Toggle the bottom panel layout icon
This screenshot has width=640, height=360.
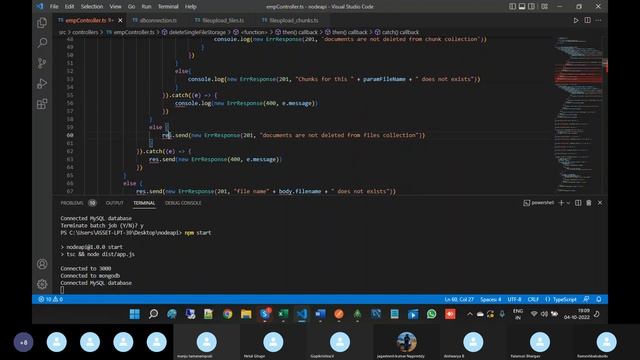522,7
